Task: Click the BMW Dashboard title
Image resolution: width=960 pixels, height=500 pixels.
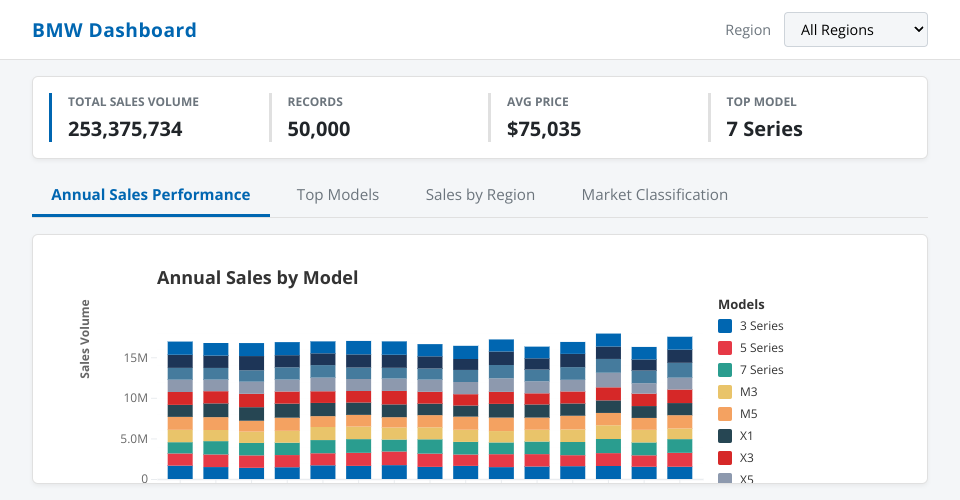Action: click(x=114, y=30)
